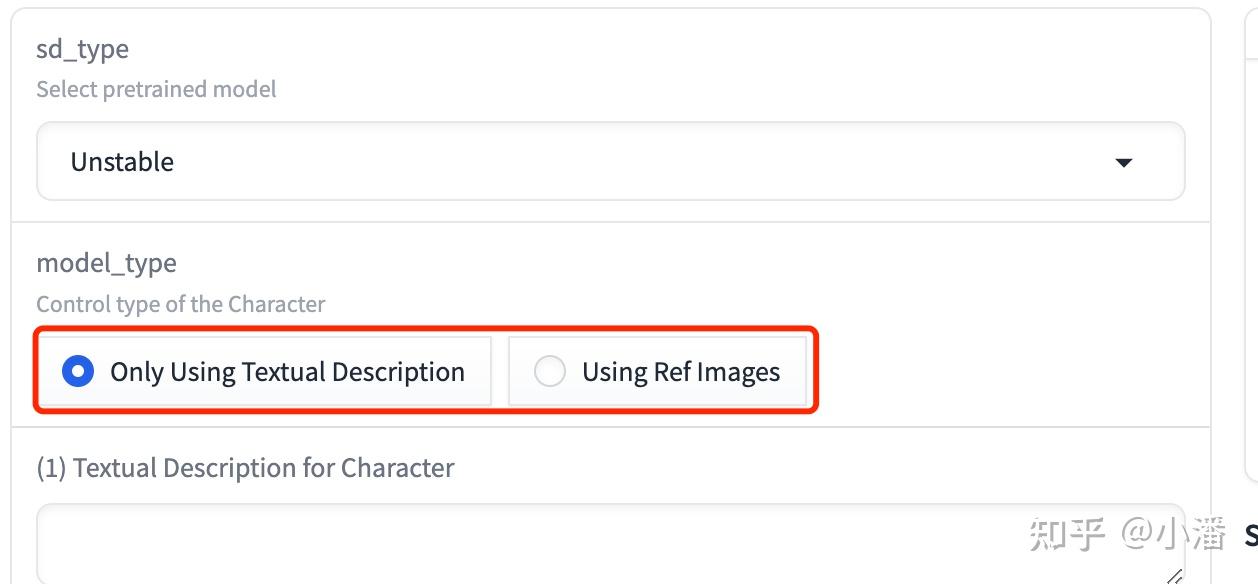The image size is (1258, 584).
Task: Select Only Using Textual Description option
Action: tap(266, 371)
